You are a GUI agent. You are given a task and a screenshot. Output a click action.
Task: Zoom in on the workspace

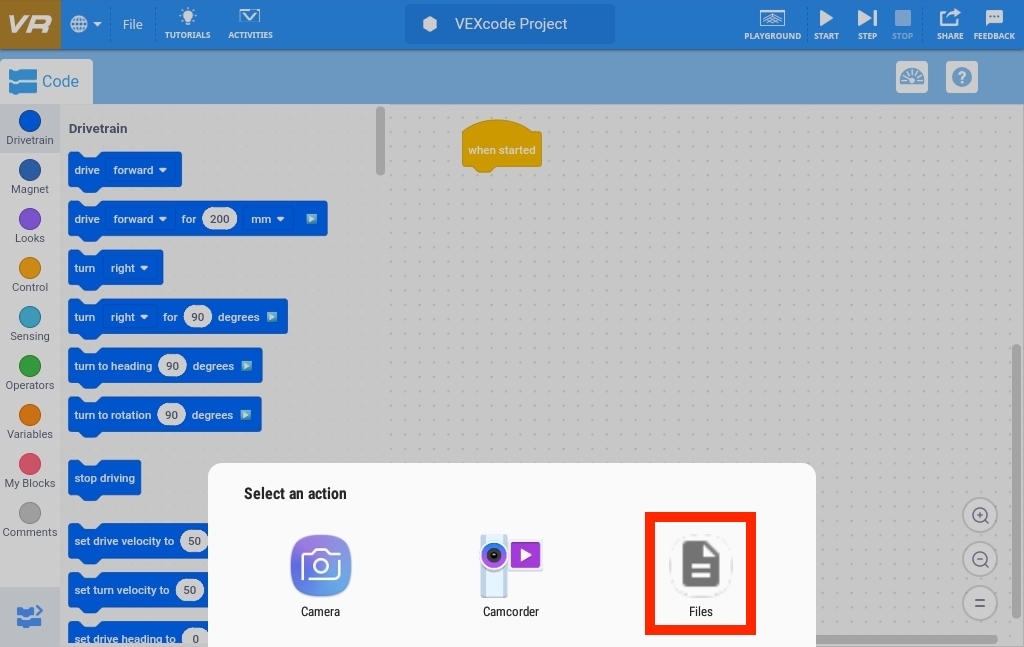click(980, 515)
